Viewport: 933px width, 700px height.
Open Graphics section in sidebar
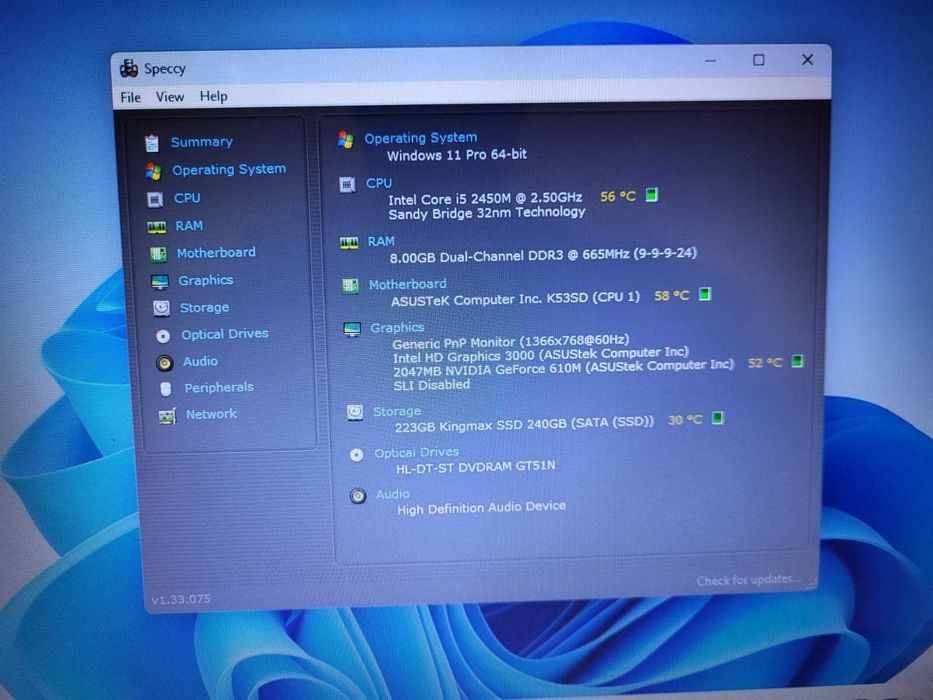coord(206,280)
